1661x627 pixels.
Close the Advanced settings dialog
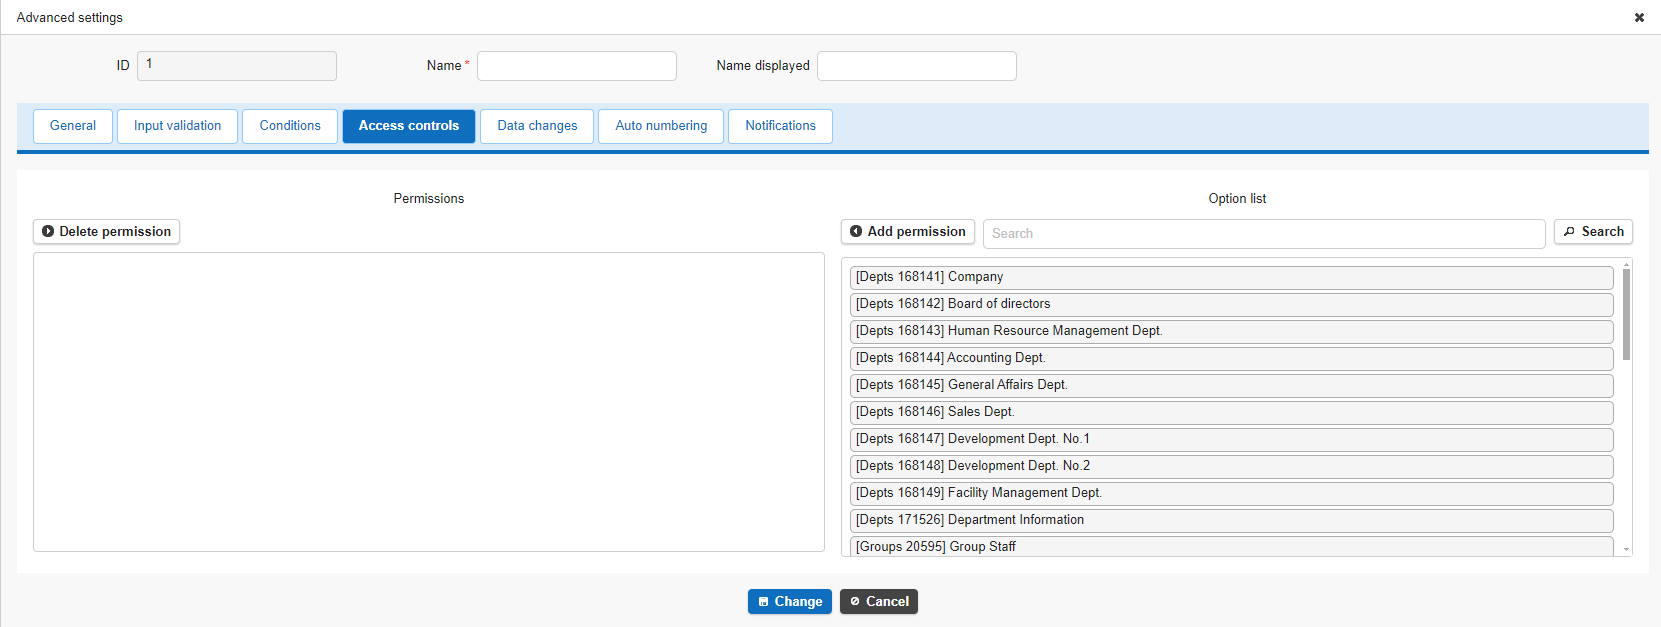[x=1639, y=17]
